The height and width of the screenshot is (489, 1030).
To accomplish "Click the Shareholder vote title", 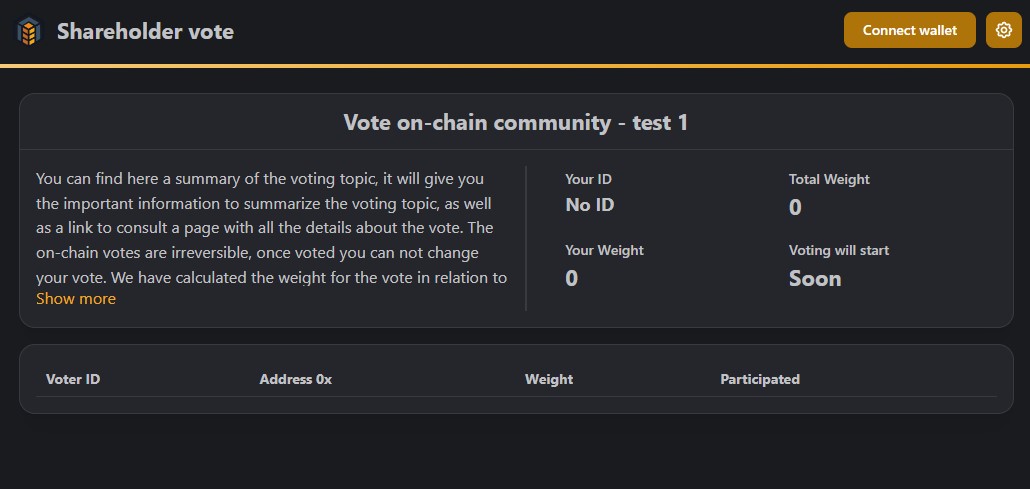I will click(x=145, y=31).
